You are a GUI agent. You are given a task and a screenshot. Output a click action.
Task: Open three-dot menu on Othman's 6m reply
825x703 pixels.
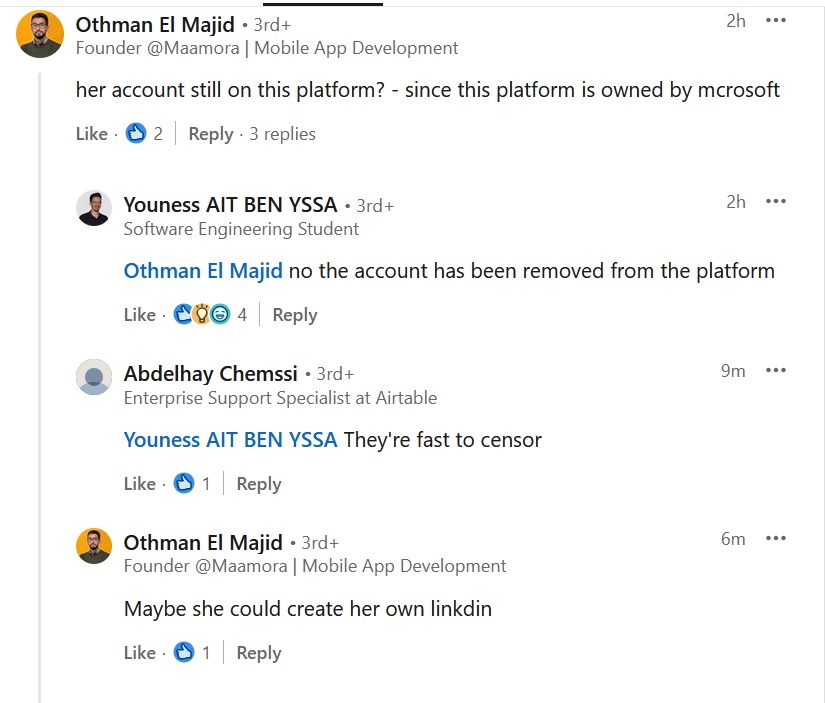coord(776,539)
